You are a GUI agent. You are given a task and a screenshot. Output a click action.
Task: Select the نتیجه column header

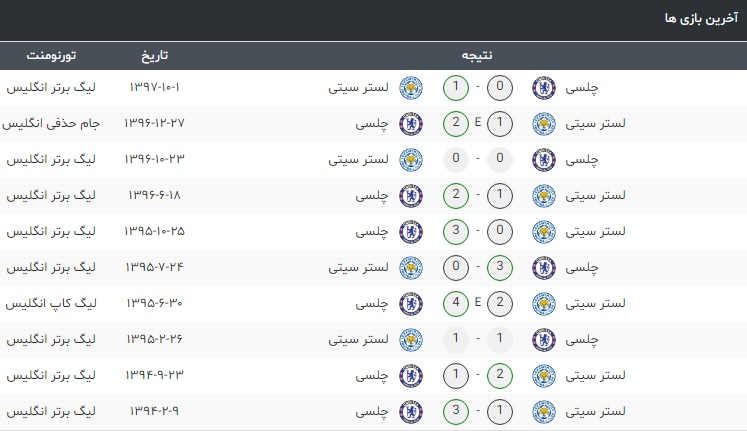point(477,56)
